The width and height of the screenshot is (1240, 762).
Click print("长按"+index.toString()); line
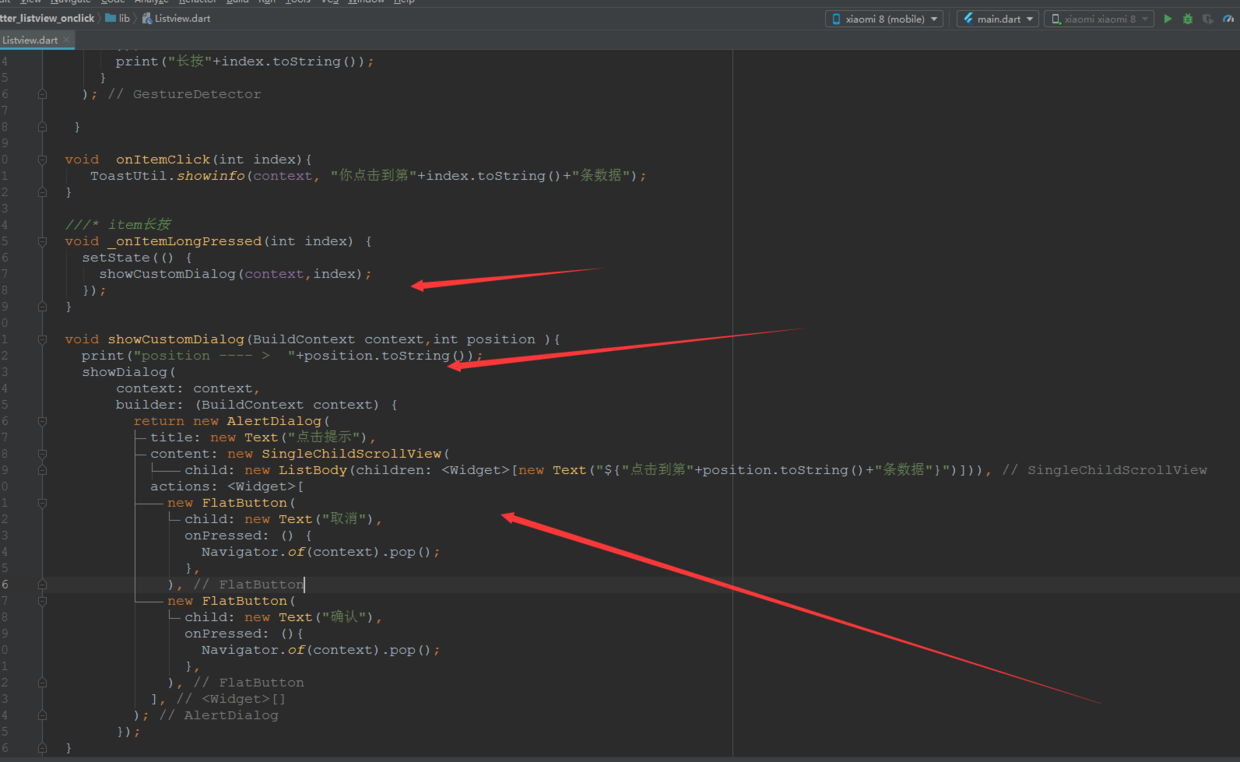pyautogui.click(x=245, y=61)
